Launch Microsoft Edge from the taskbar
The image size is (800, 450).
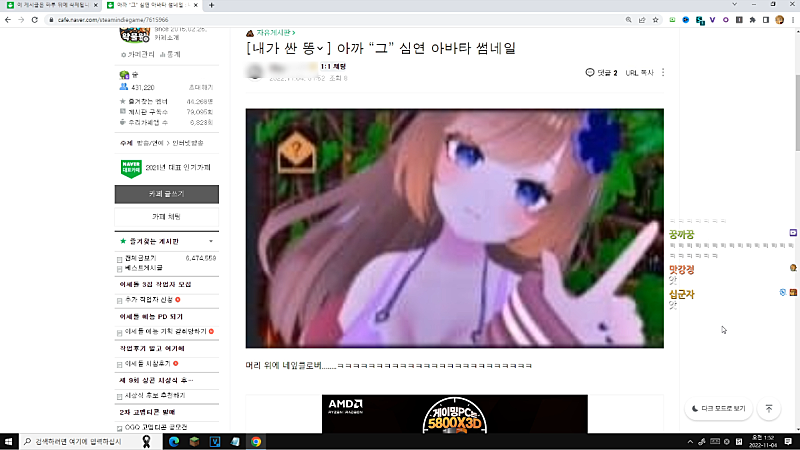click(x=174, y=441)
